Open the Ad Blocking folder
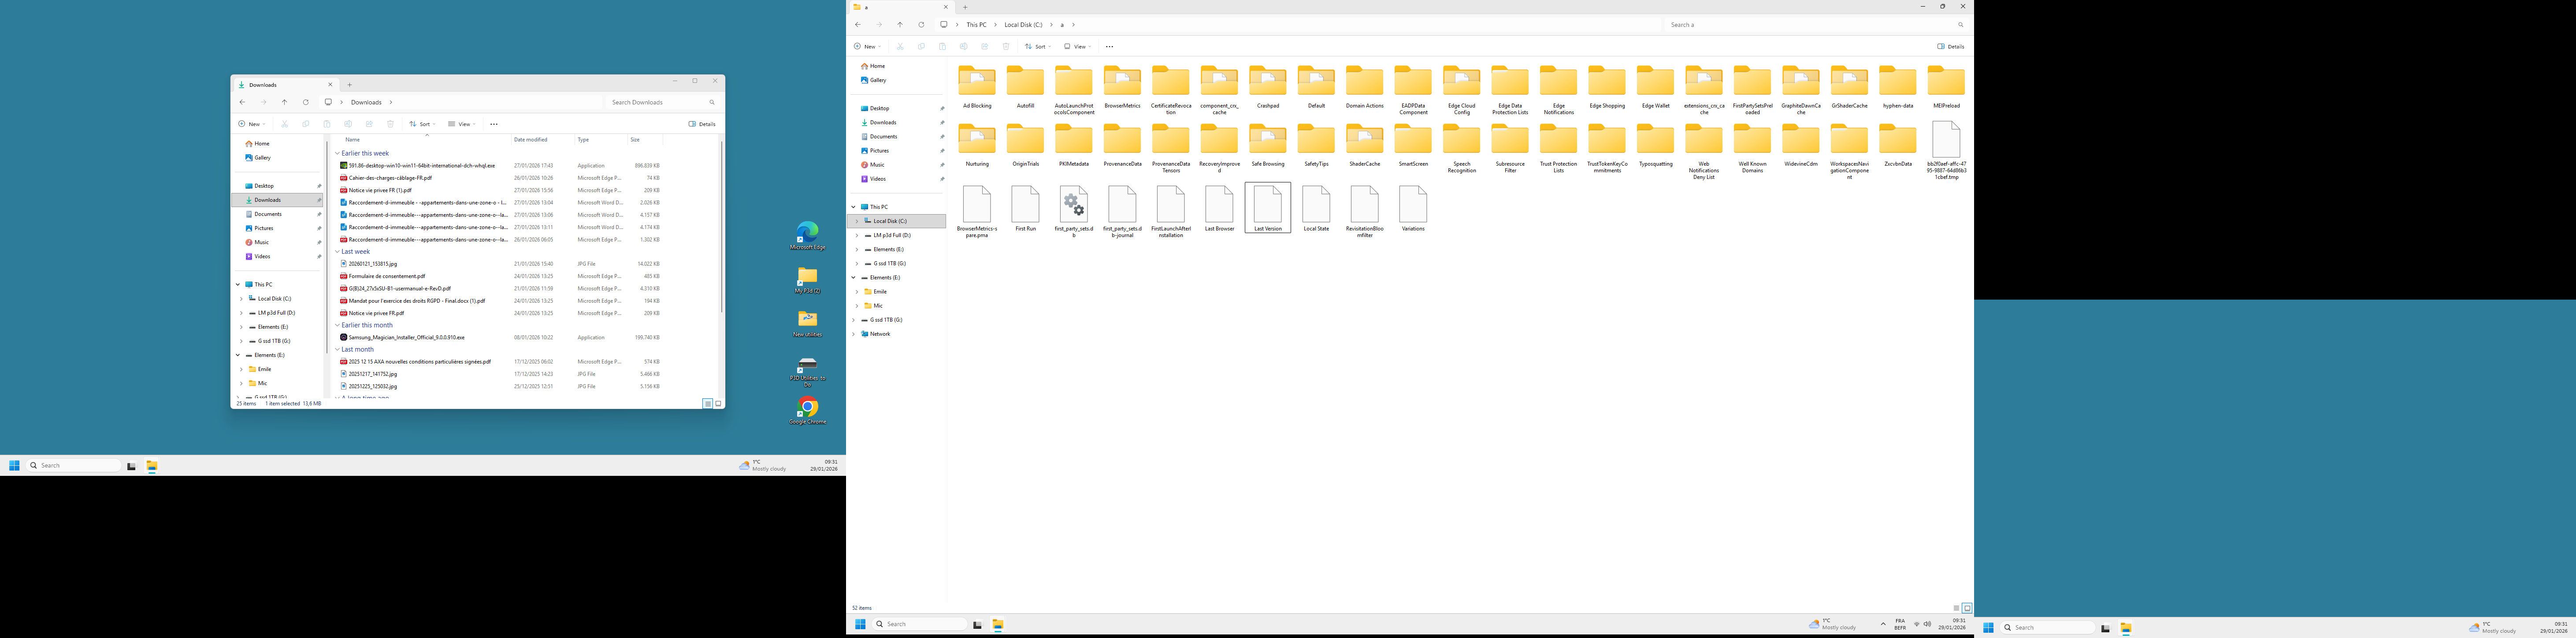The image size is (2576, 638). tap(977, 87)
